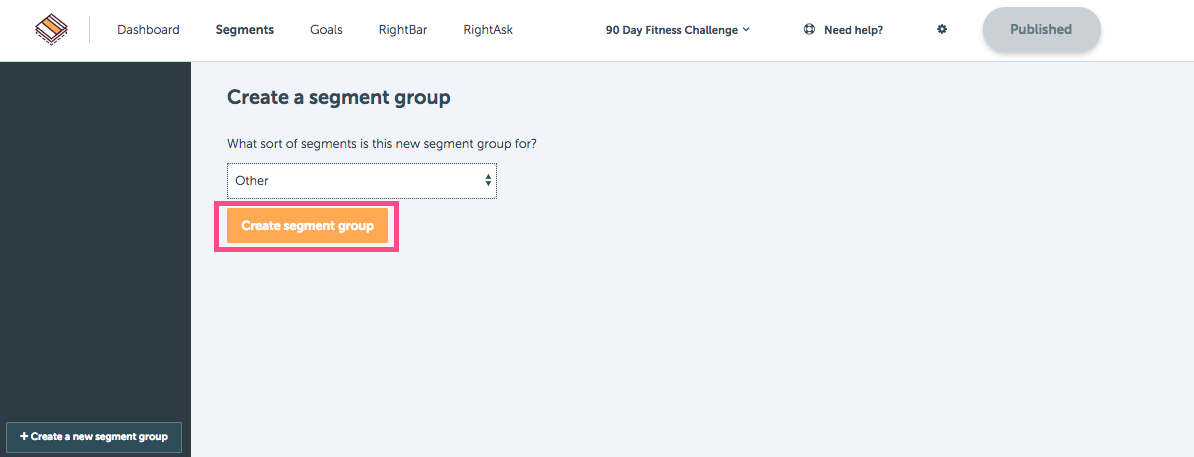
Task: Open the RightAsk section
Action: pos(488,30)
